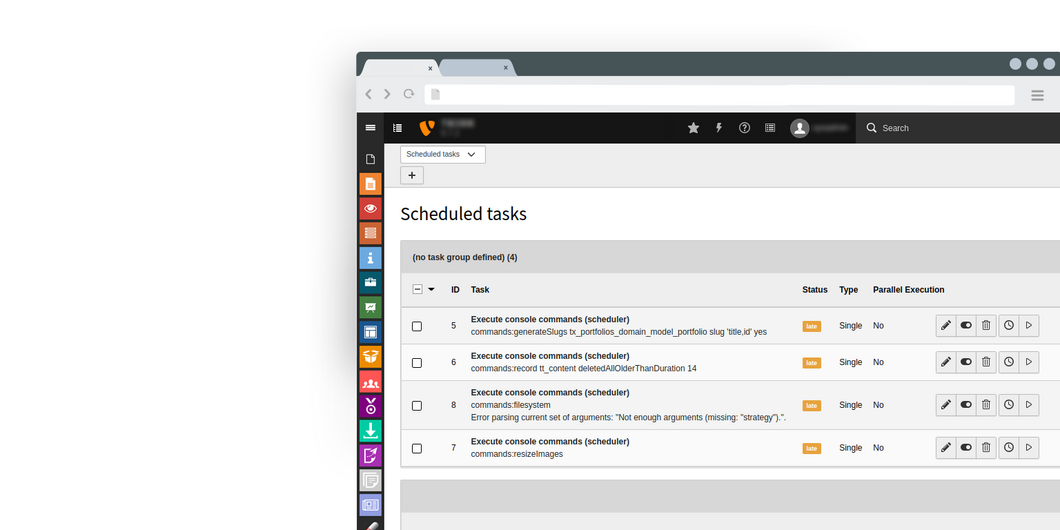Open the orange Page module icon
The image size is (1060, 530).
370,184
